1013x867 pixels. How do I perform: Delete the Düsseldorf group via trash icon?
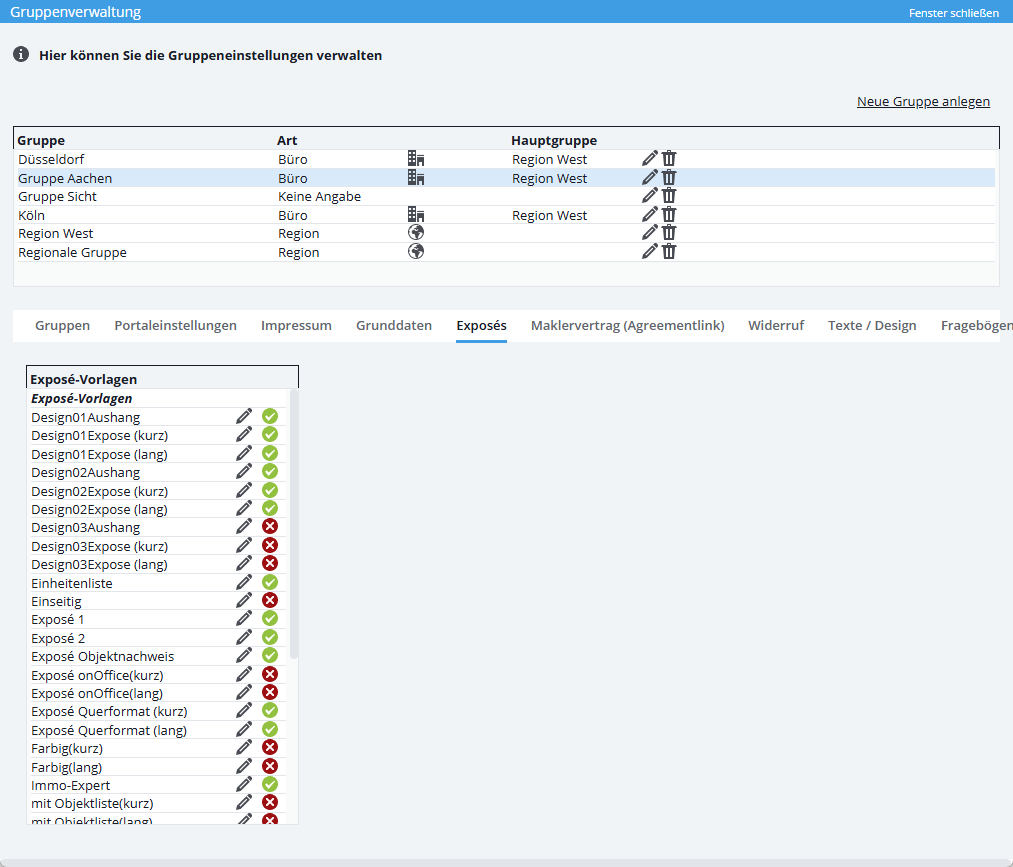pyautogui.click(x=669, y=158)
